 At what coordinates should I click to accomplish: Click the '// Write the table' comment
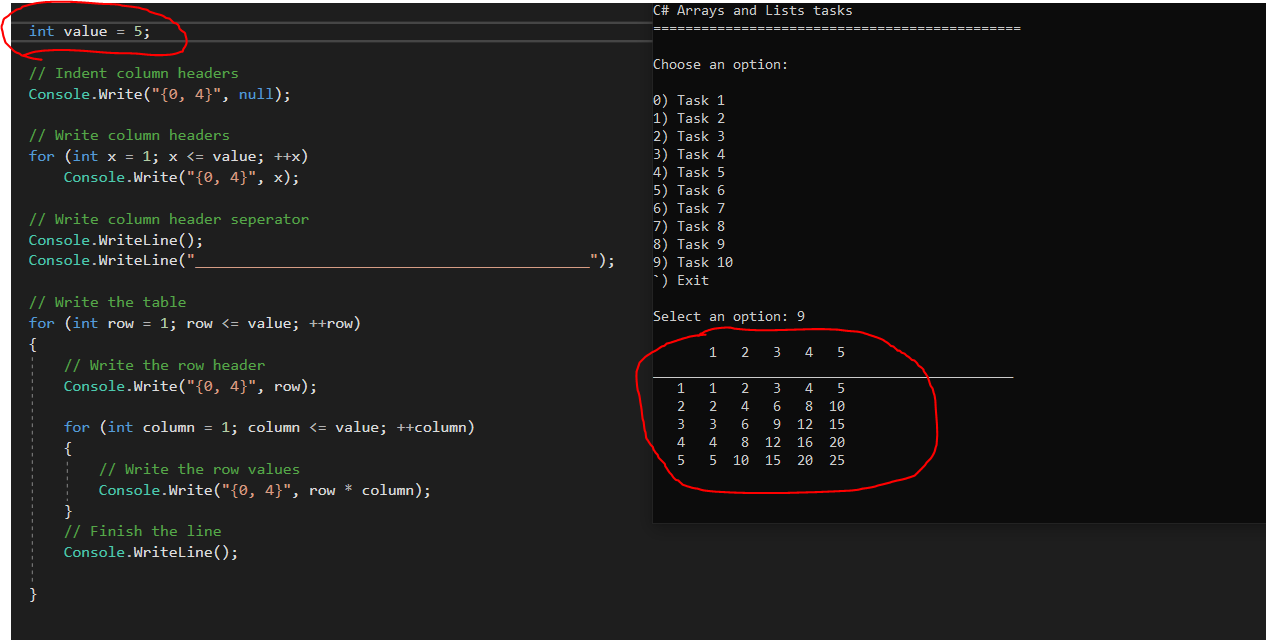coord(107,301)
